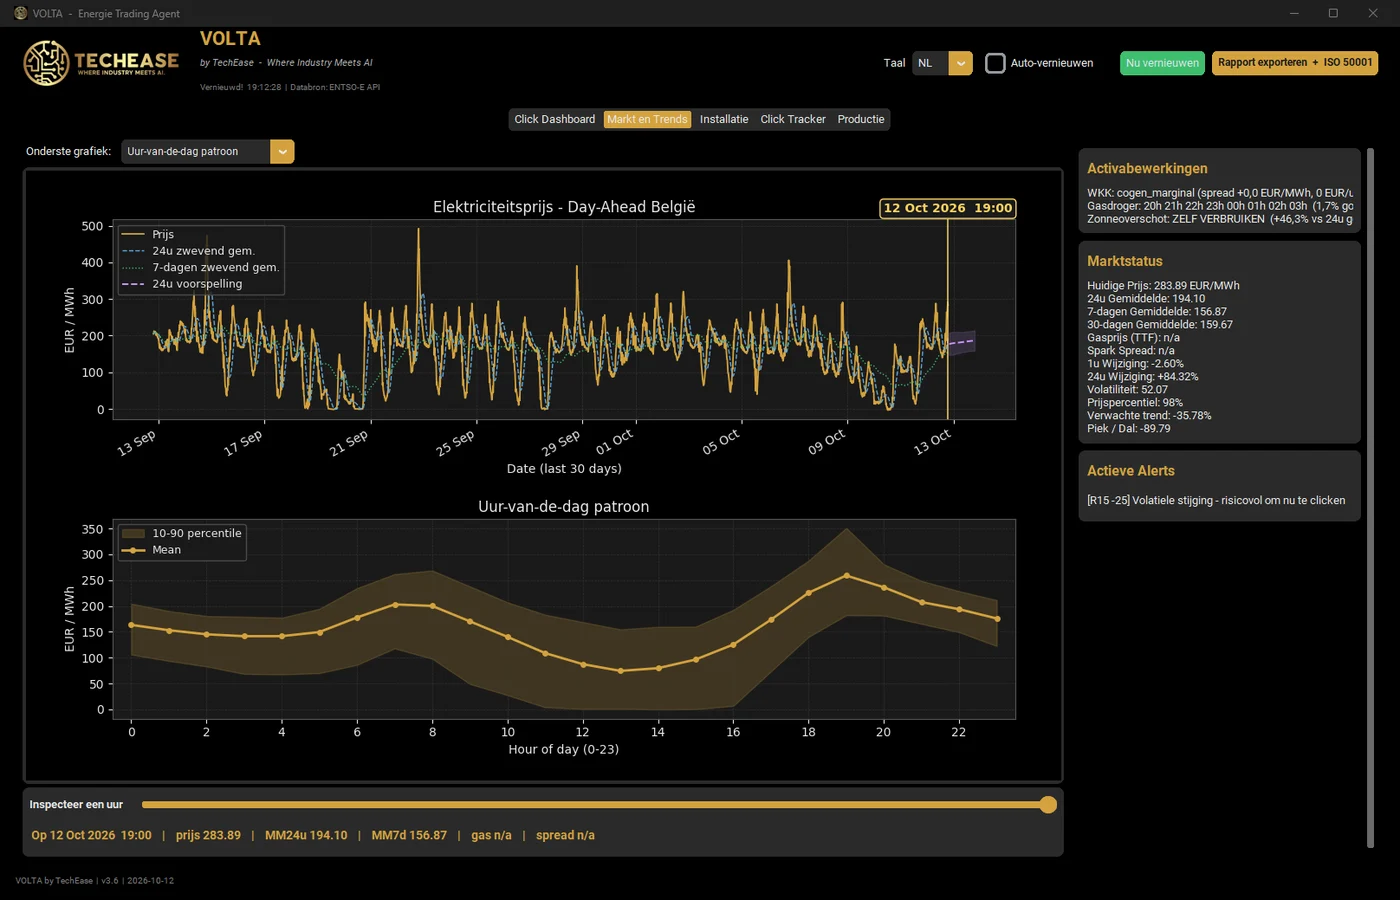Click the VOLTA app icon in the title bar
1400x900 pixels.
point(20,13)
